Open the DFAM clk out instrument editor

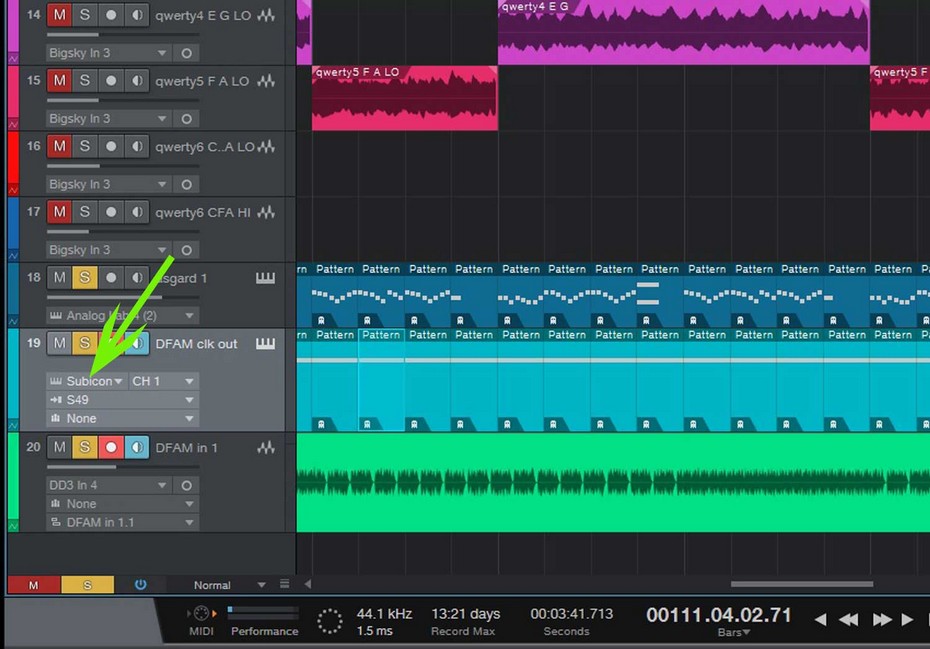click(265, 344)
